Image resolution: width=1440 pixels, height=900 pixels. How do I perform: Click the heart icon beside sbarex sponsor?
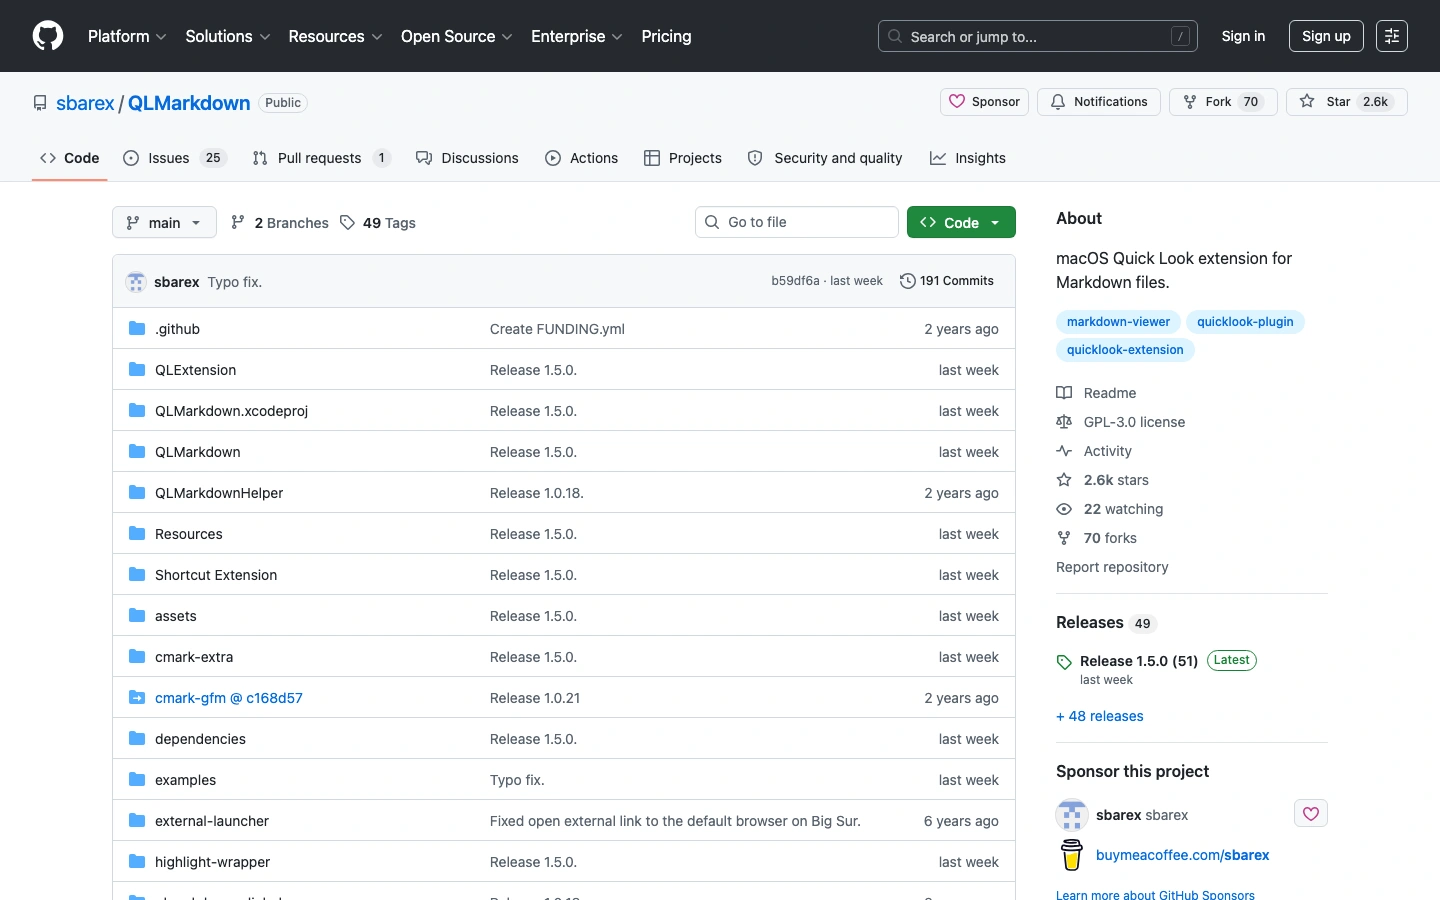(x=1310, y=814)
